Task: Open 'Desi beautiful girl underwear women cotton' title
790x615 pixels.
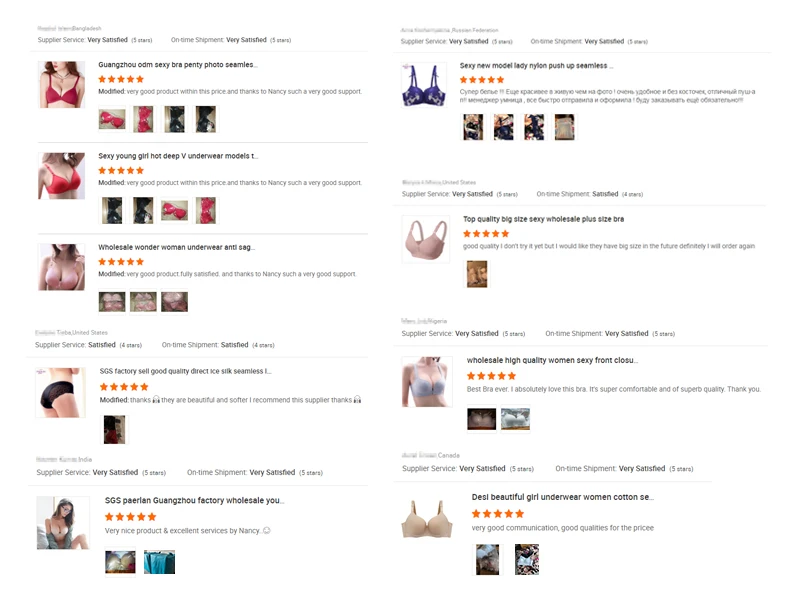Action: pyautogui.click(x=562, y=497)
